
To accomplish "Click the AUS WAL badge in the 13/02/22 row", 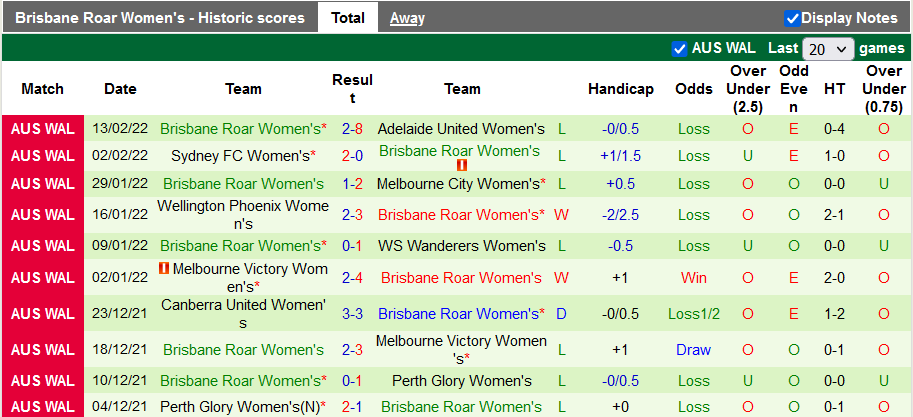I will tap(43, 129).
